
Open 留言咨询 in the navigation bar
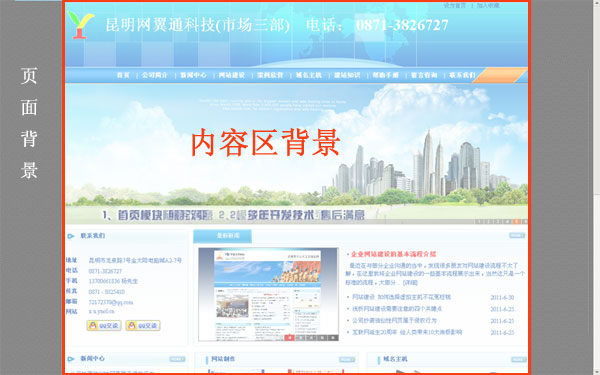pyautogui.click(x=424, y=75)
